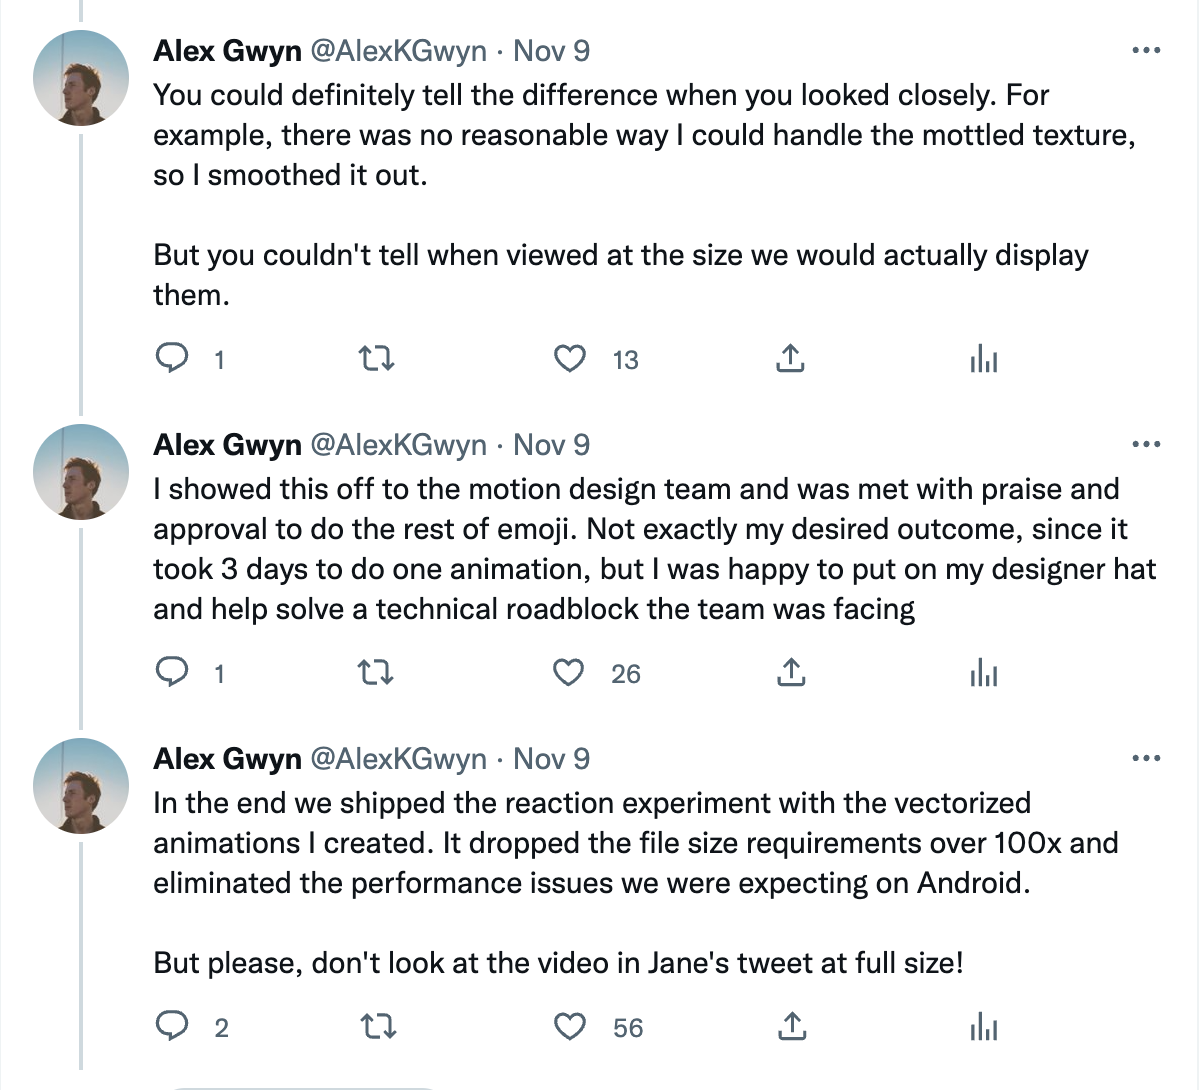The width and height of the screenshot is (1200, 1090).
Task: Reply to the mottled texture tweet
Action: click(x=174, y=358)
